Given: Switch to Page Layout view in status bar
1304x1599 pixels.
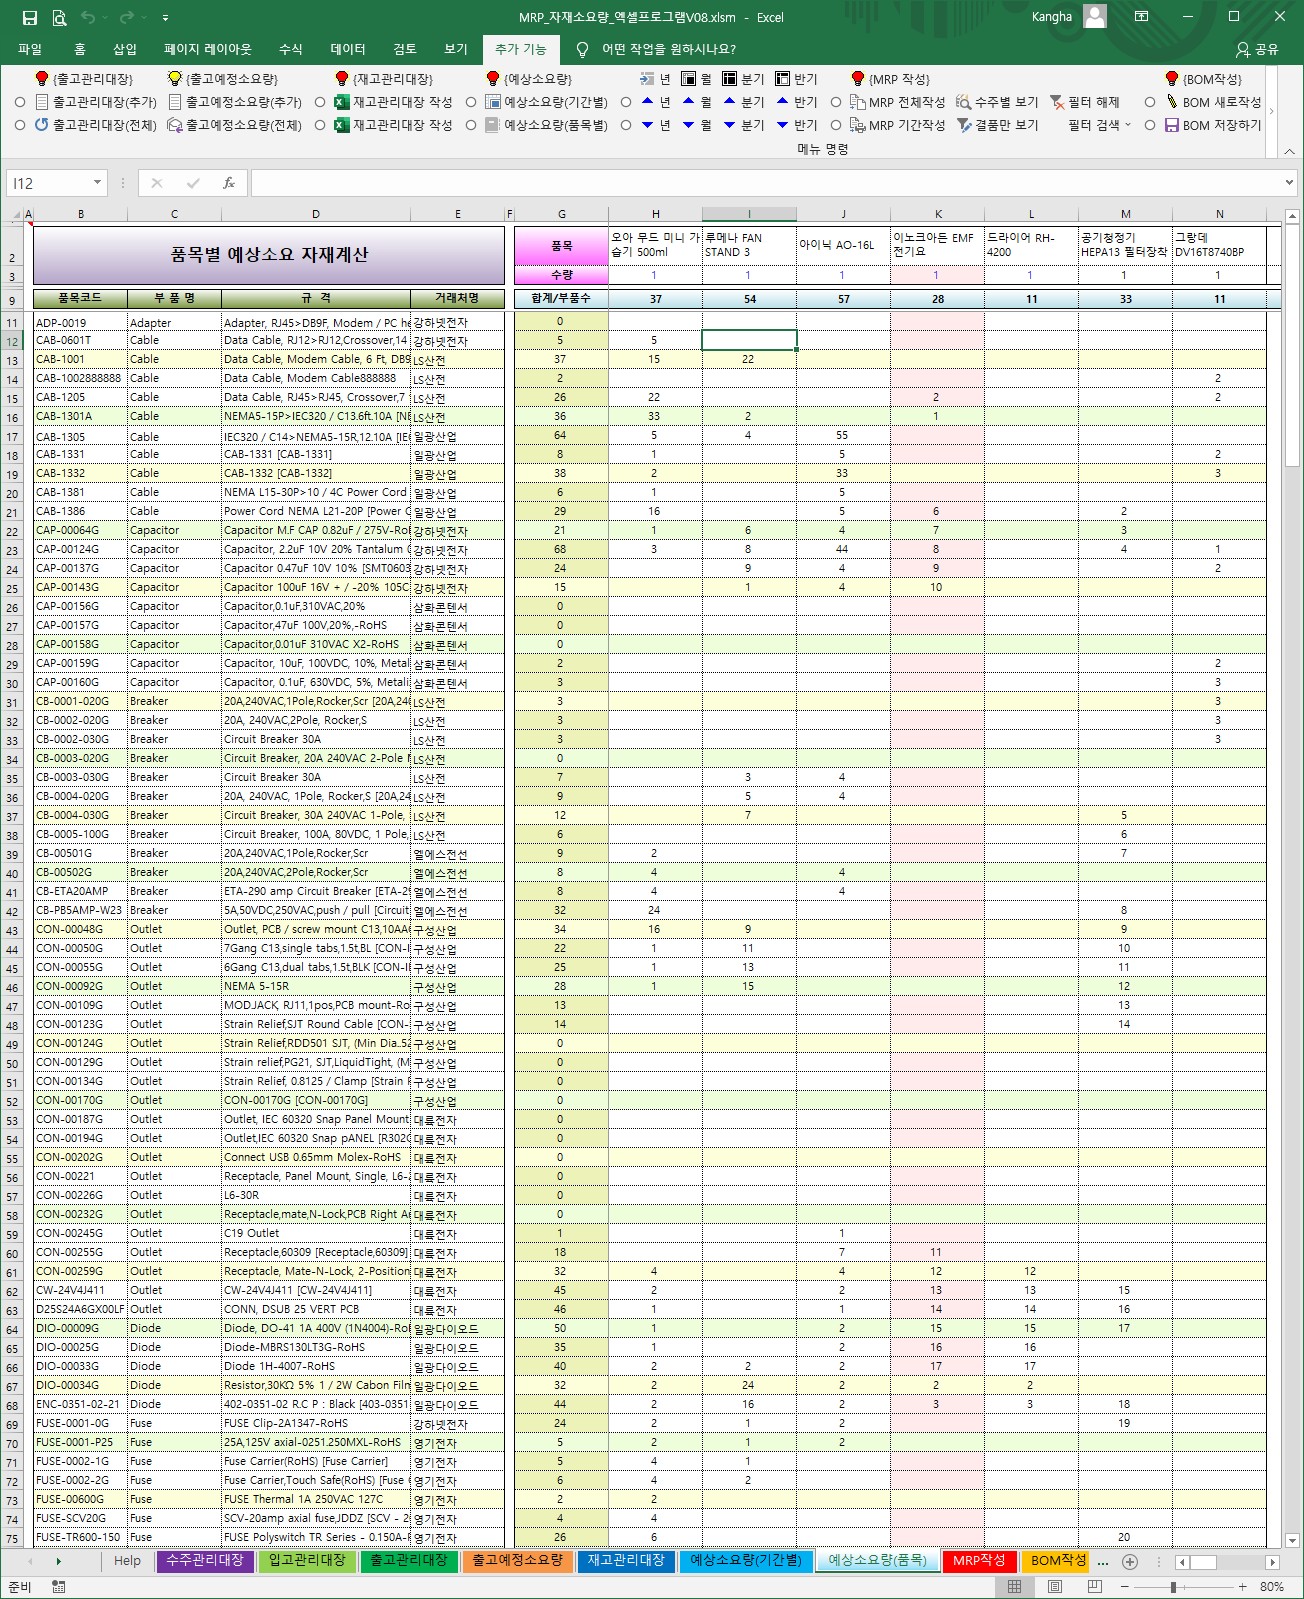Looking at the screenshot, I should pyautogui.click(x=1055, y=1587).
